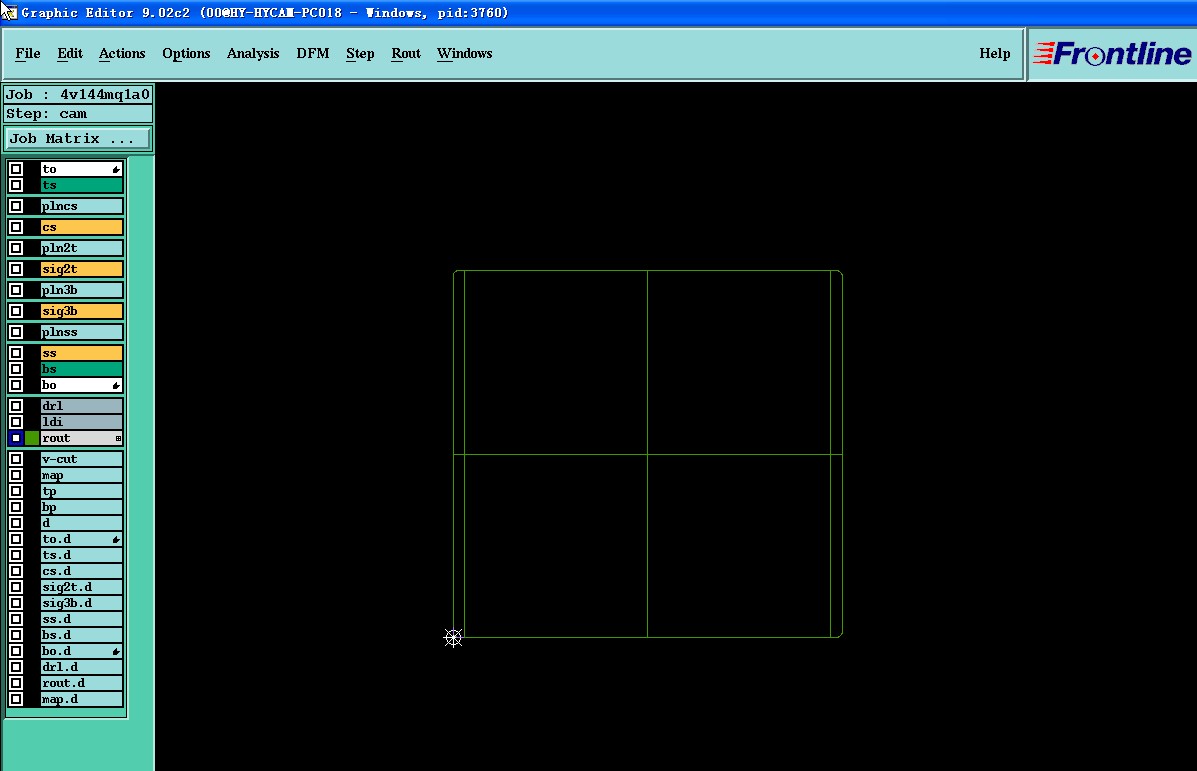
Task: Toggle the checkbox for layer 'ss'
Action: (16, 353)
